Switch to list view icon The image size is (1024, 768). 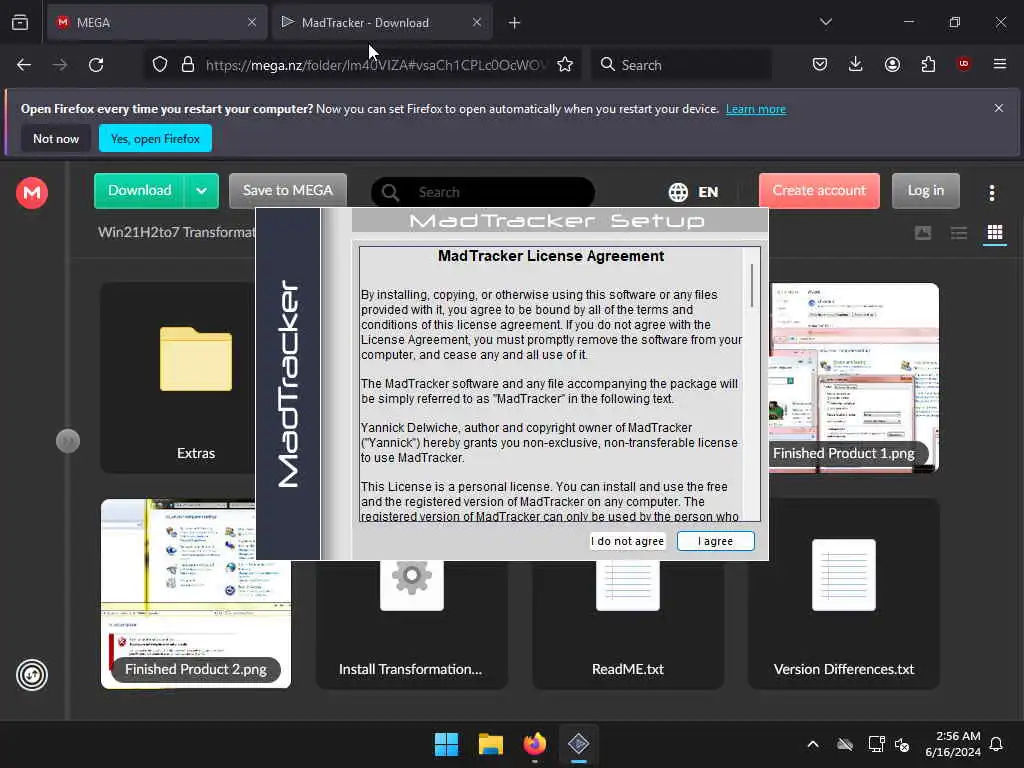(x=959, y=233)
